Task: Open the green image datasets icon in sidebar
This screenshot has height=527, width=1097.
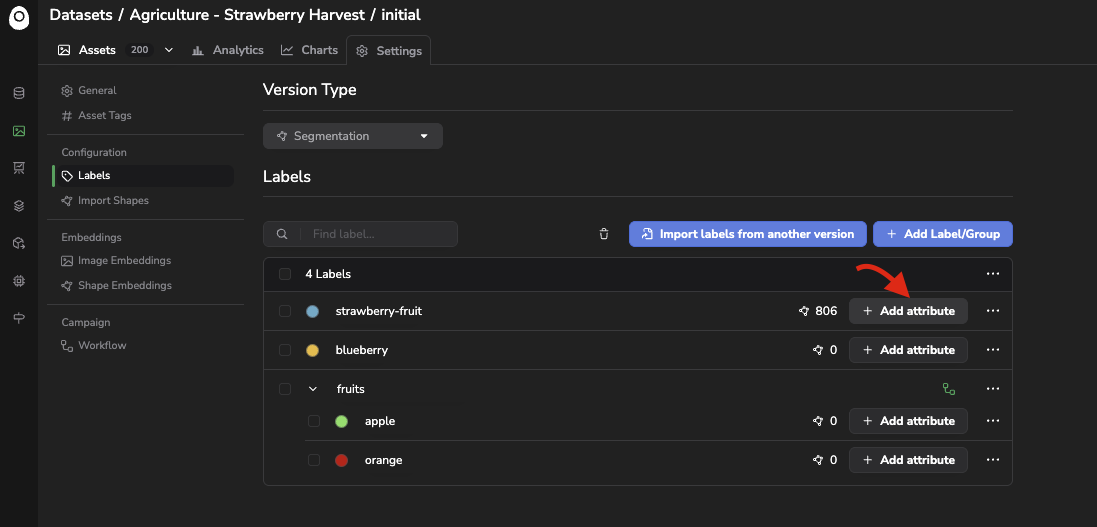Action: coord(19,131)
